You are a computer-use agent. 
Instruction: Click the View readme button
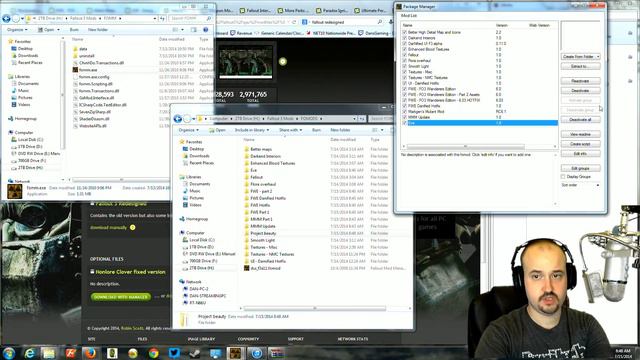[x=580, y=134]
